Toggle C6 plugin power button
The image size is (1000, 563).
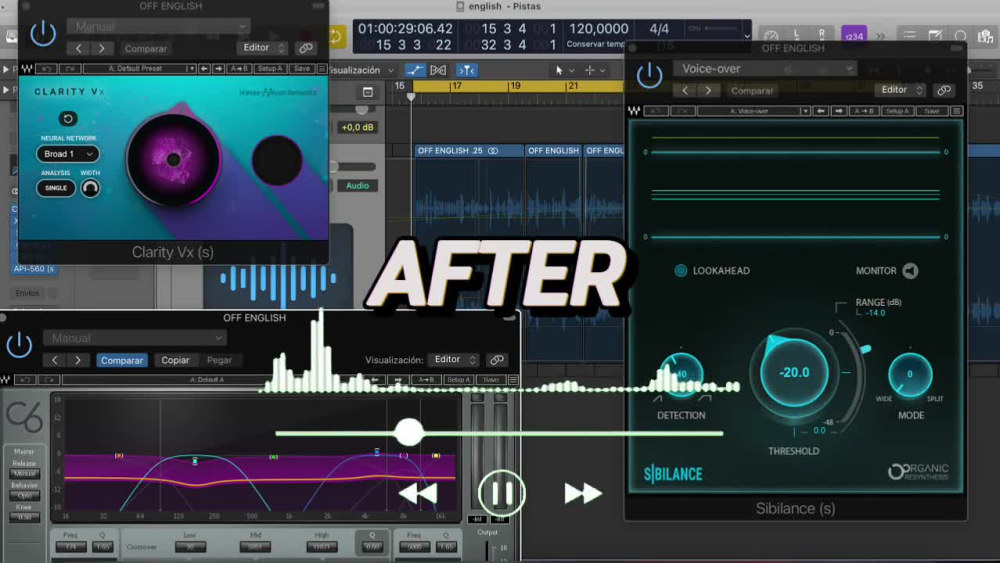pyautogui.click(x=19, y=345)
